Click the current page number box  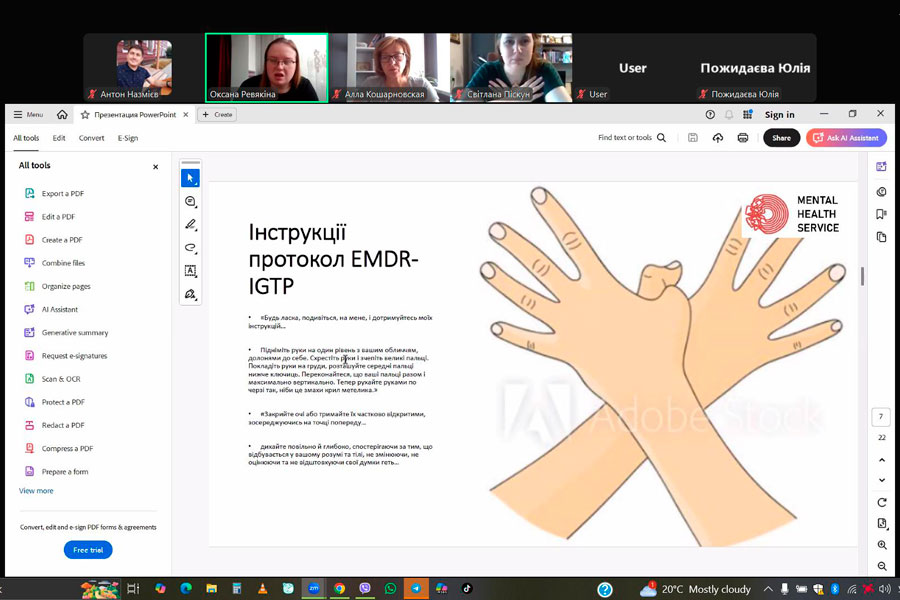tap(881, 417)
